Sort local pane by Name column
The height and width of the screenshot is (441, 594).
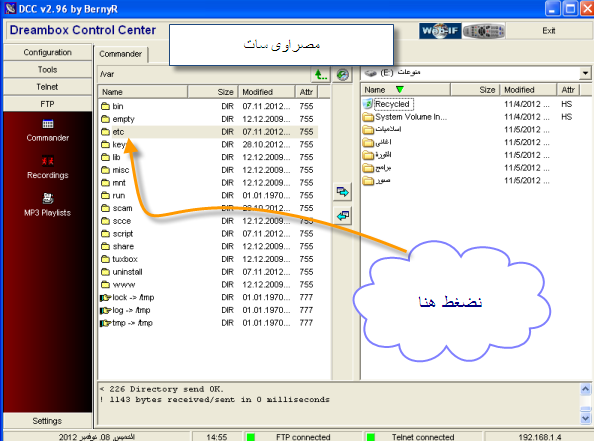click(x=406, y=90)
